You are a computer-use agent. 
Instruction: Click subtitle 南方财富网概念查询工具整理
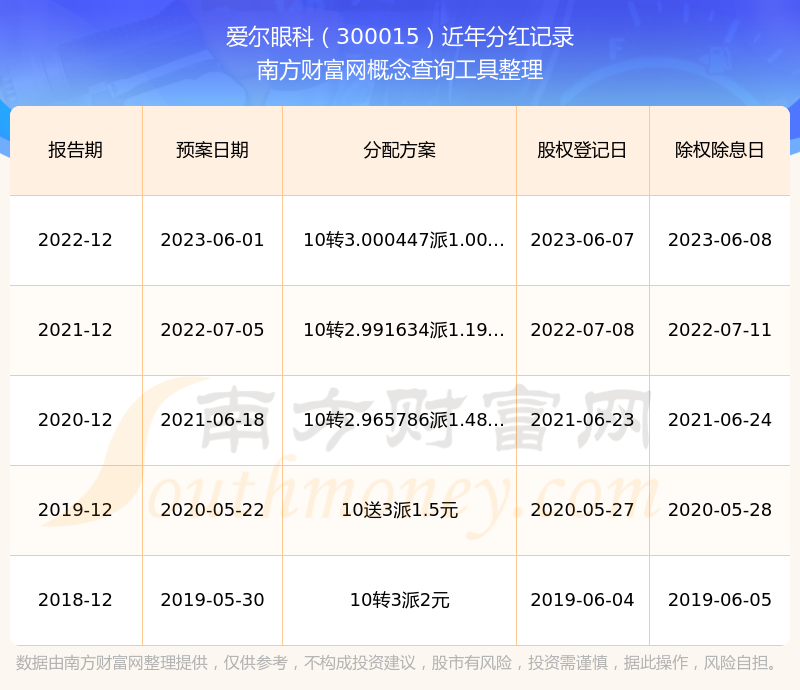[400, 70]
